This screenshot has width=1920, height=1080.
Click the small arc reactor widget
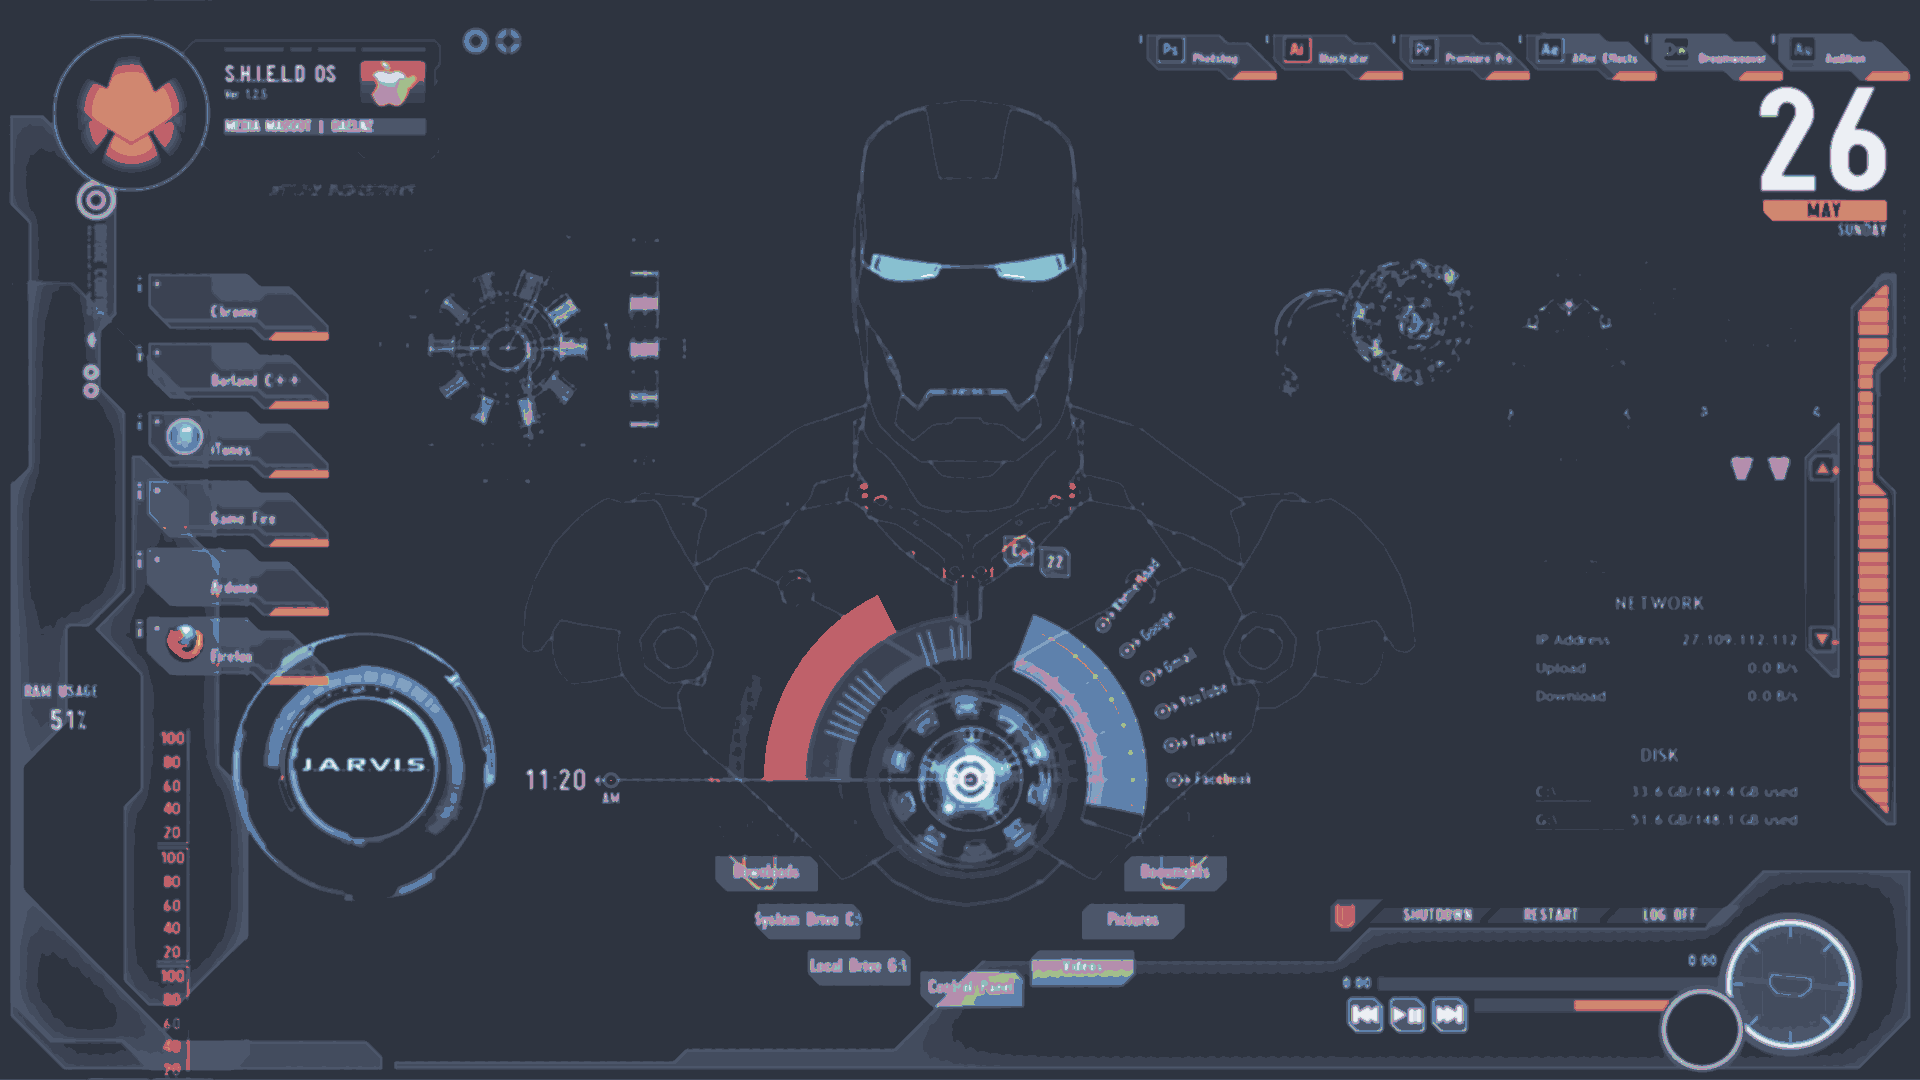click(508, 348)
